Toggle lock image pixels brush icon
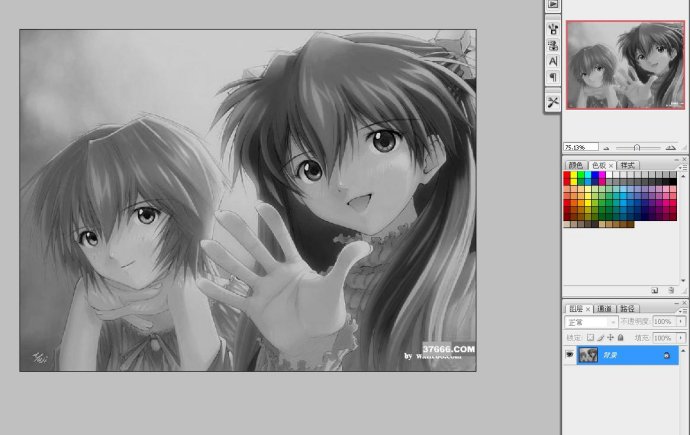This screenshot has width=690, height=435. tap(601, 337)
